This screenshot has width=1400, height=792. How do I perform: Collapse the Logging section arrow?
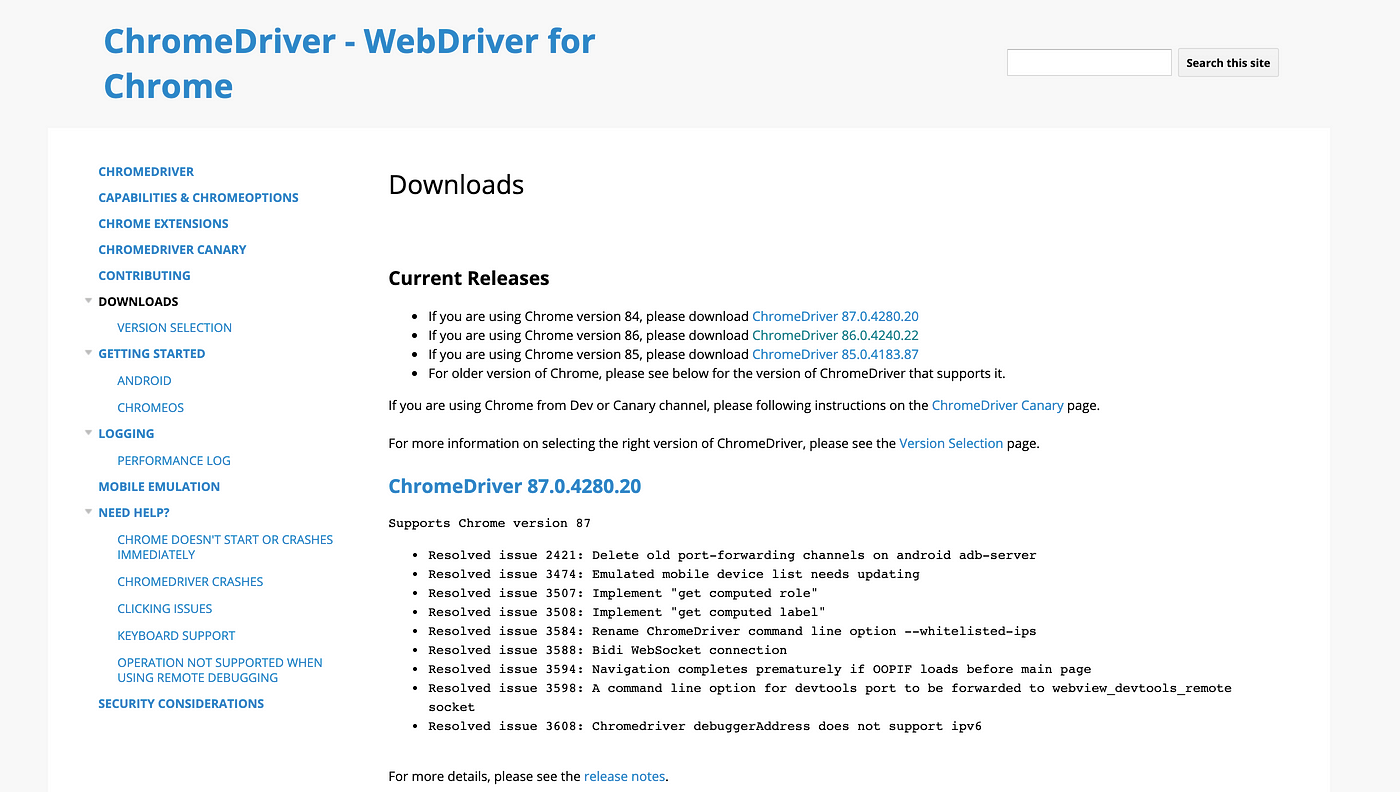(88, 433)
